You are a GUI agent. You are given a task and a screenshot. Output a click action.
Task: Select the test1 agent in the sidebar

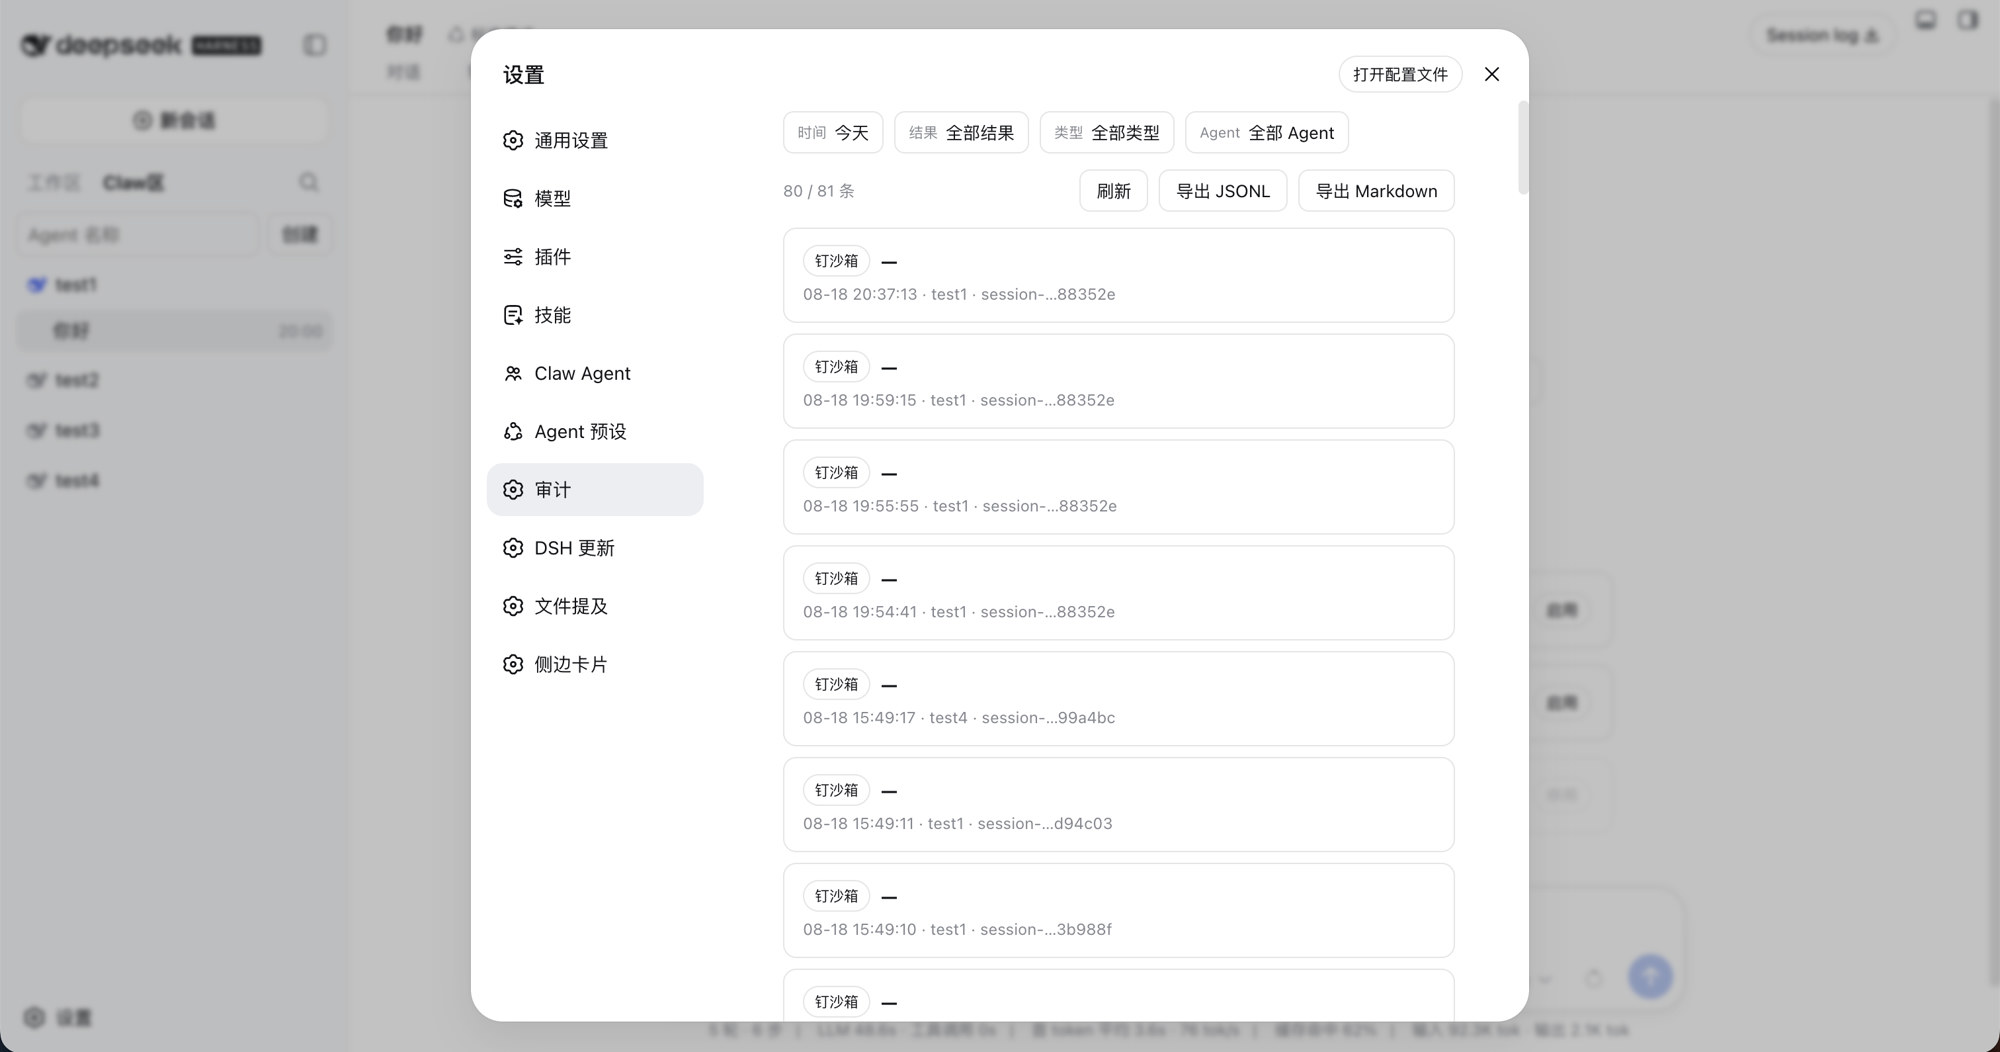174,285
